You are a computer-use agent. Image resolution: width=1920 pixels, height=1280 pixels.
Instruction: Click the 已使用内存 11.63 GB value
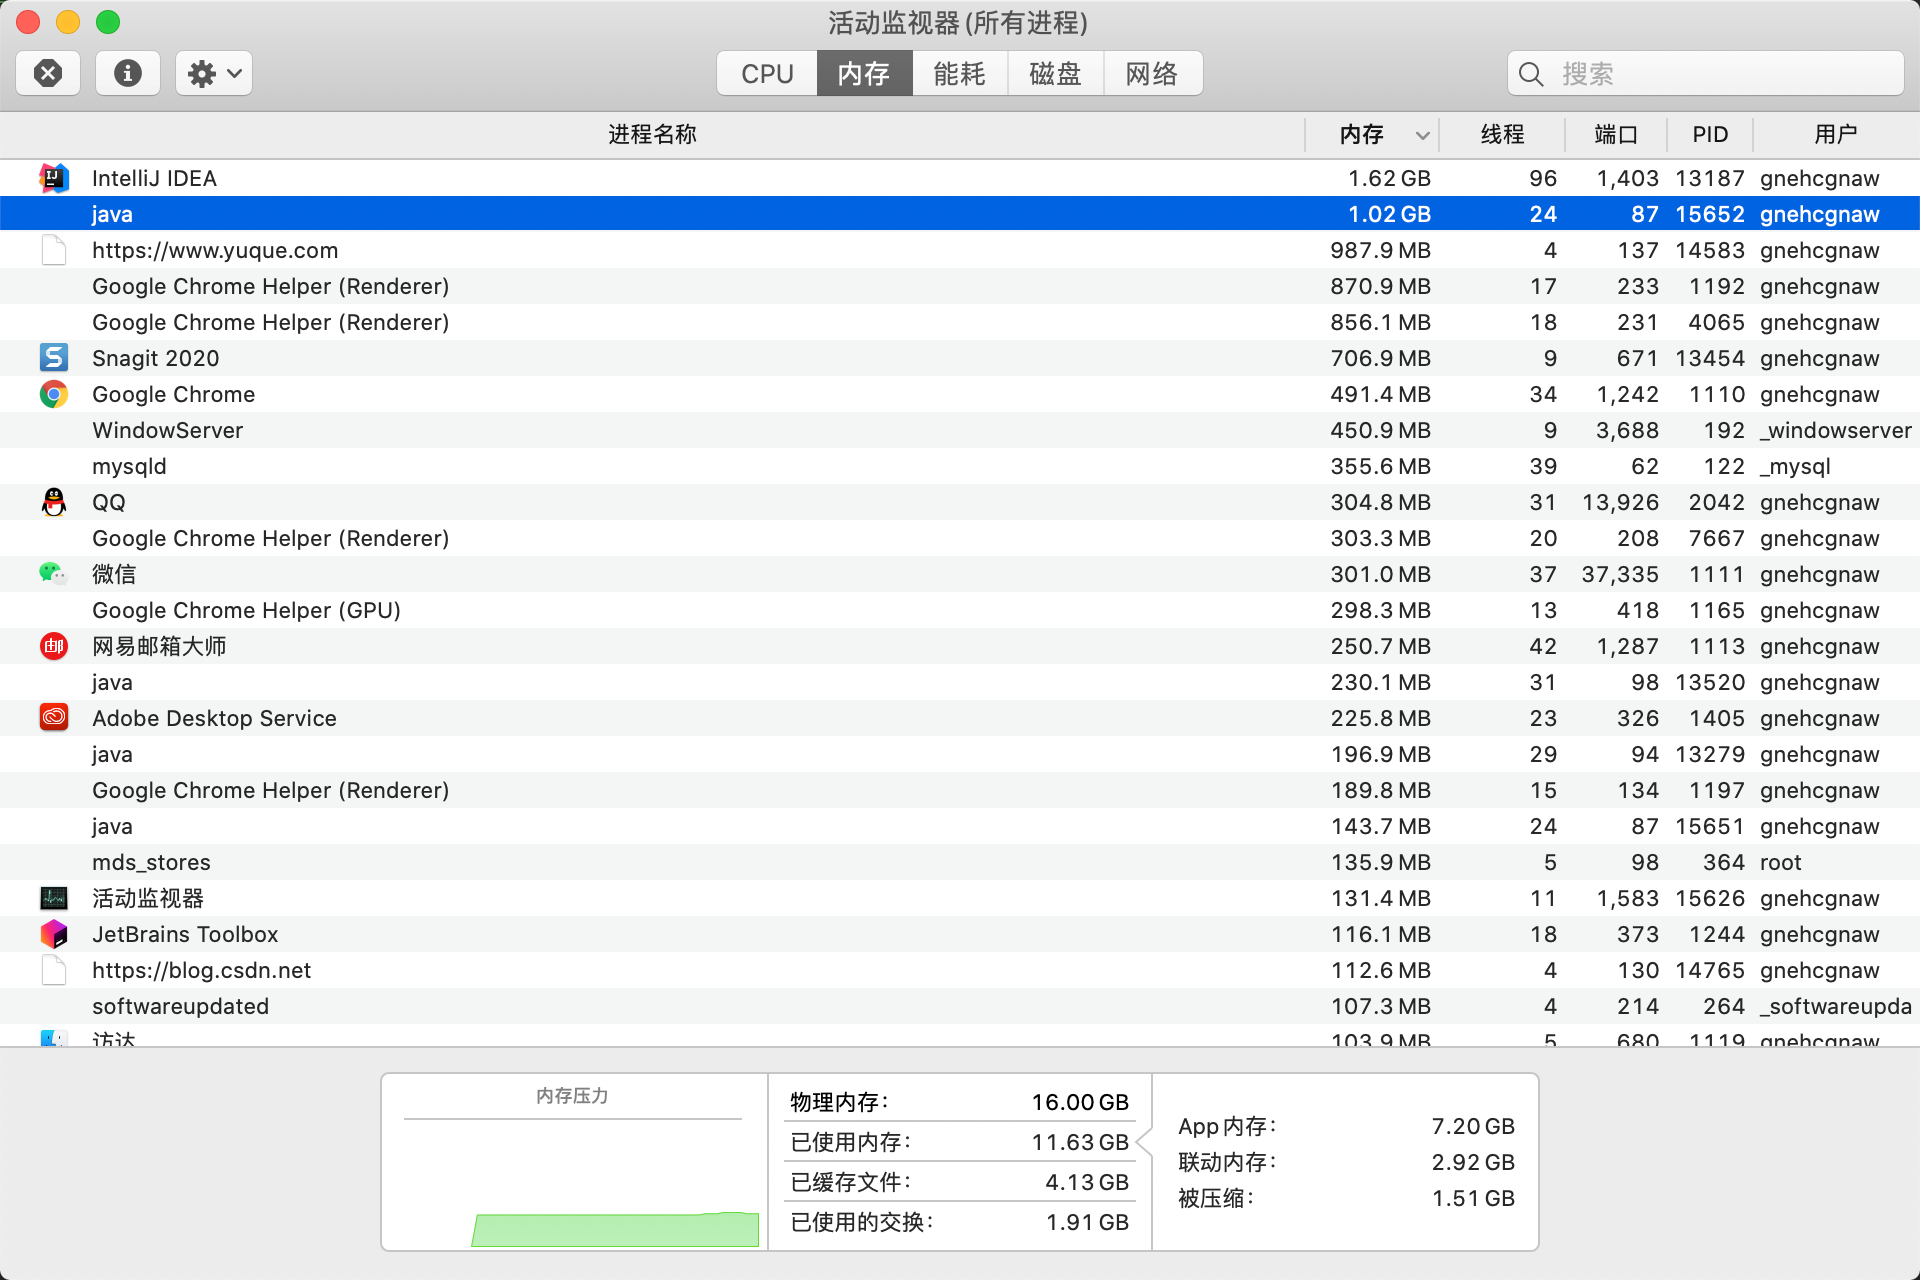point(1080,1142)
